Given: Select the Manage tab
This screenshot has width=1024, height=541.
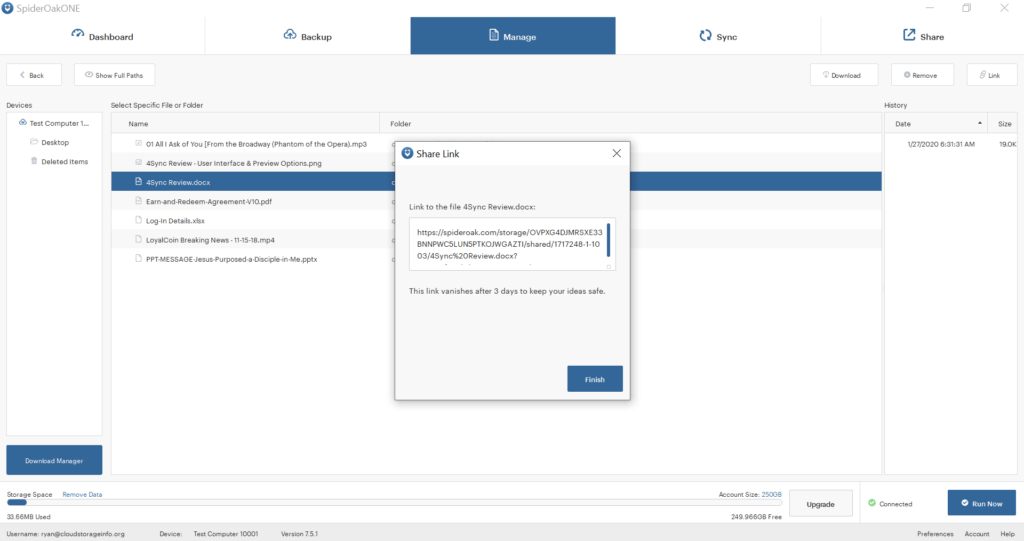Looking at the screenshot, I should pos(513,36).
